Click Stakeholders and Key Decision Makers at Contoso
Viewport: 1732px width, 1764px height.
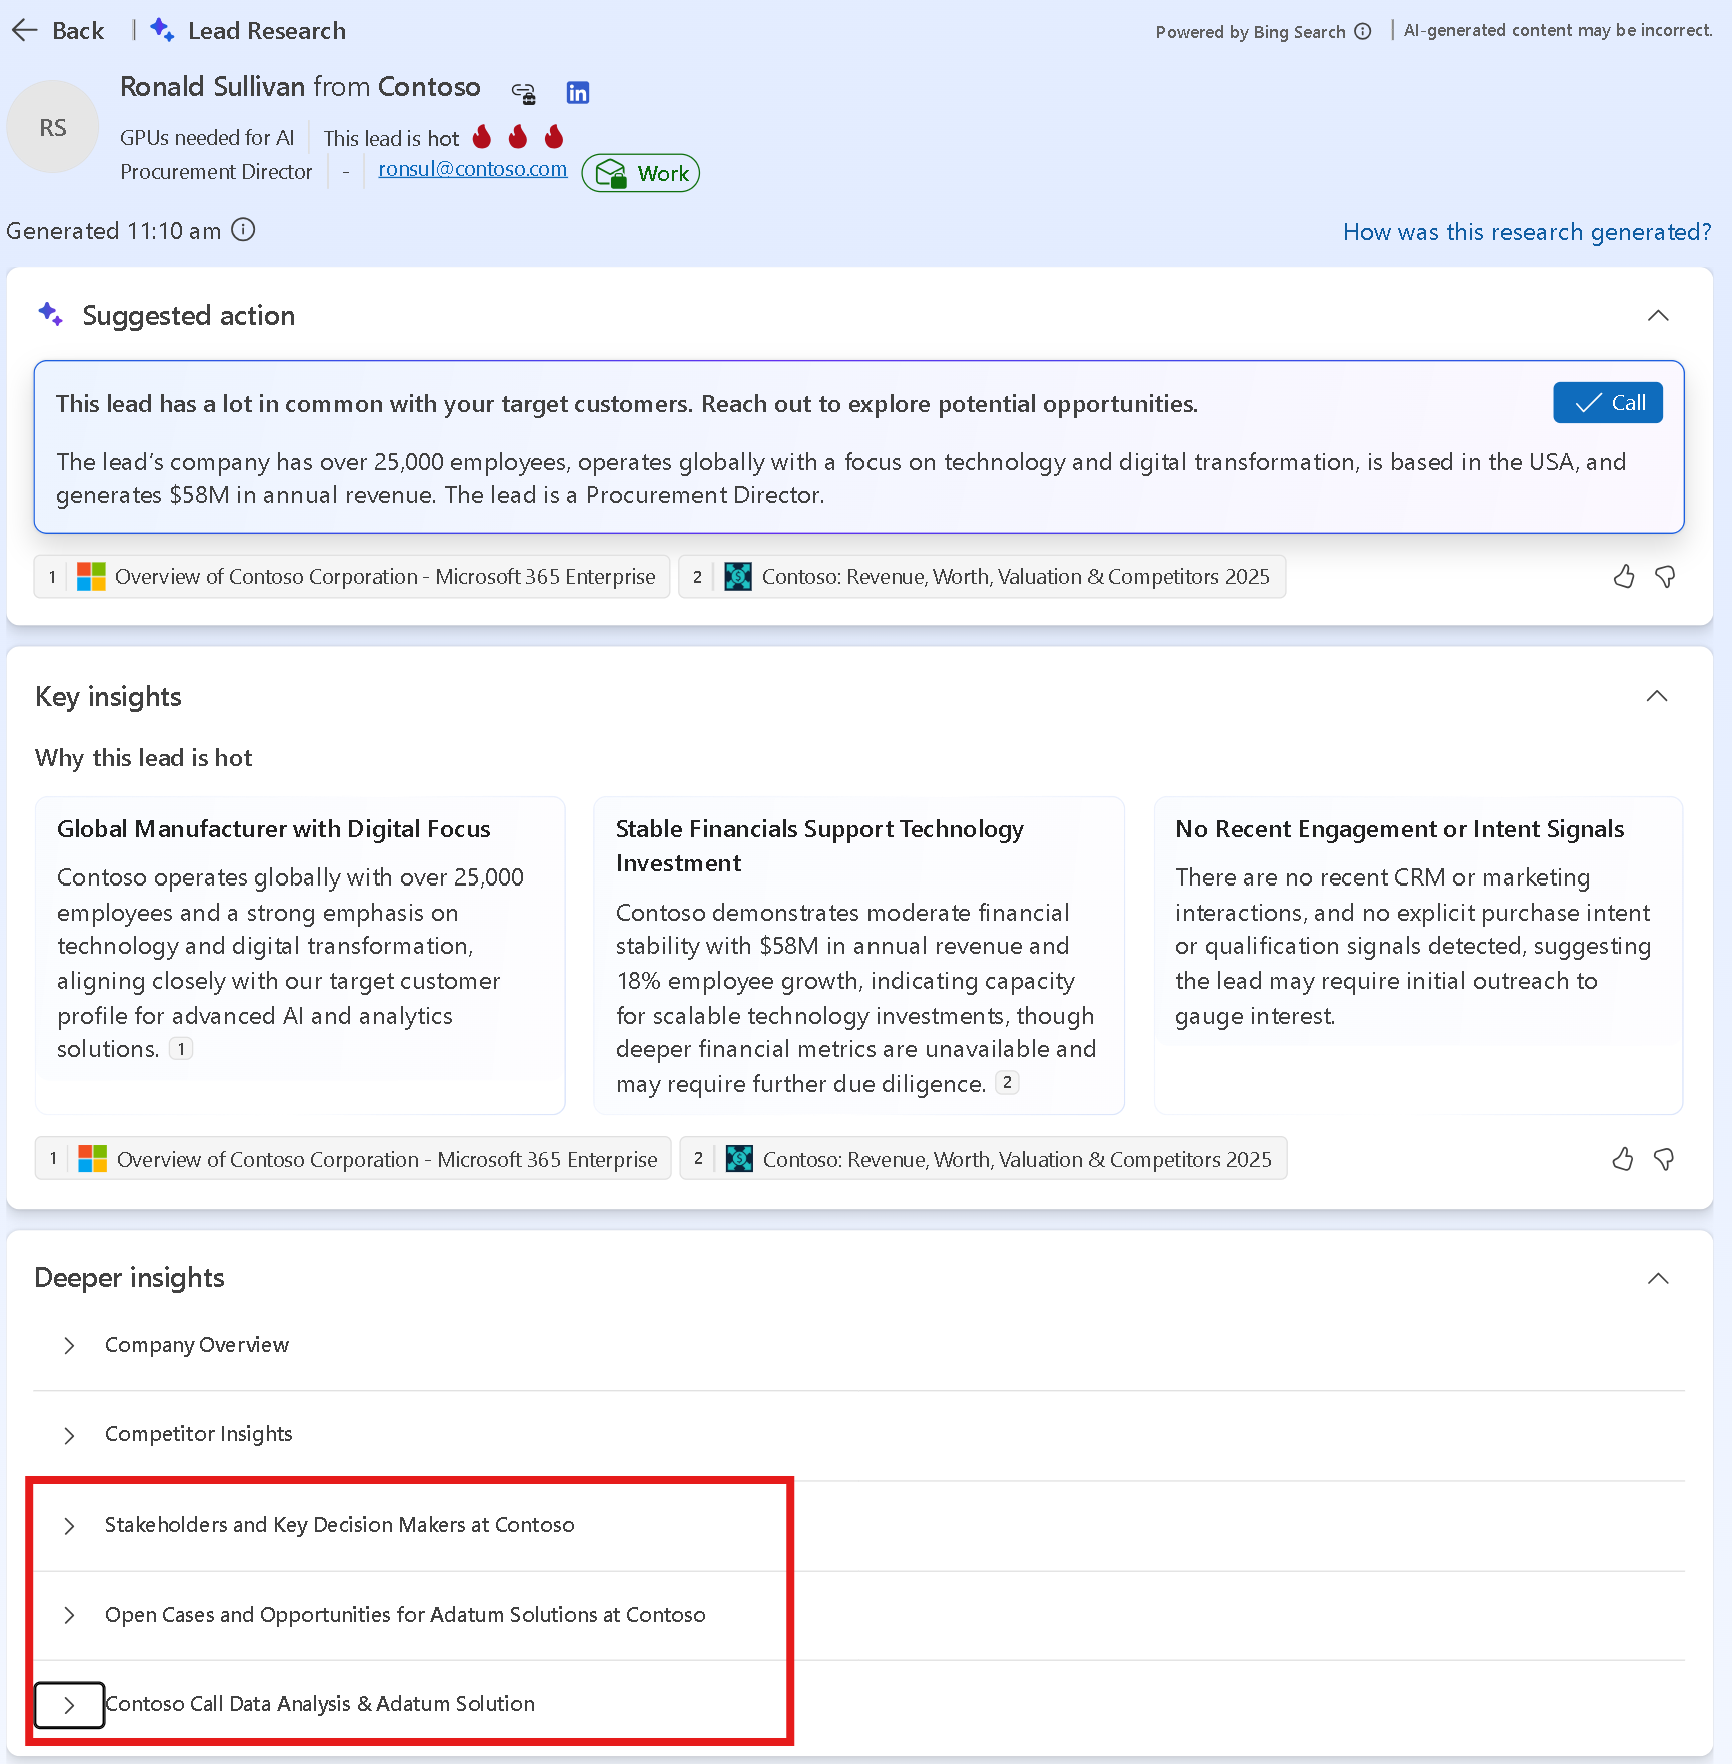pyautogui.click(x=340, y=1525)
